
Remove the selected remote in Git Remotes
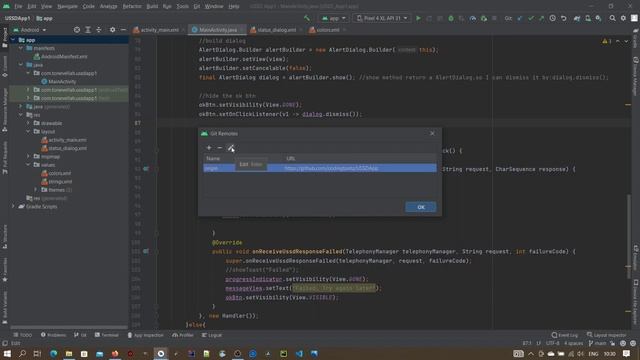tap(220, 148)
